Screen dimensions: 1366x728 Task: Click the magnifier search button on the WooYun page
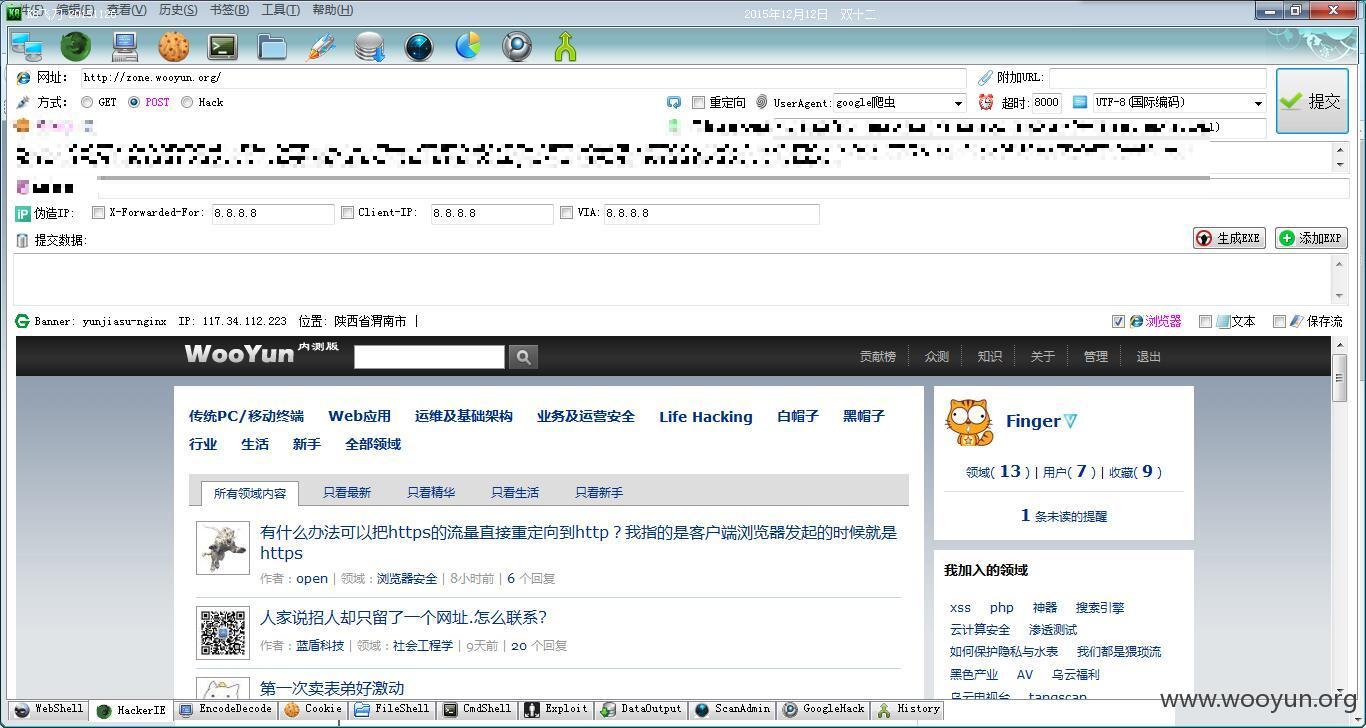[523, 357]
